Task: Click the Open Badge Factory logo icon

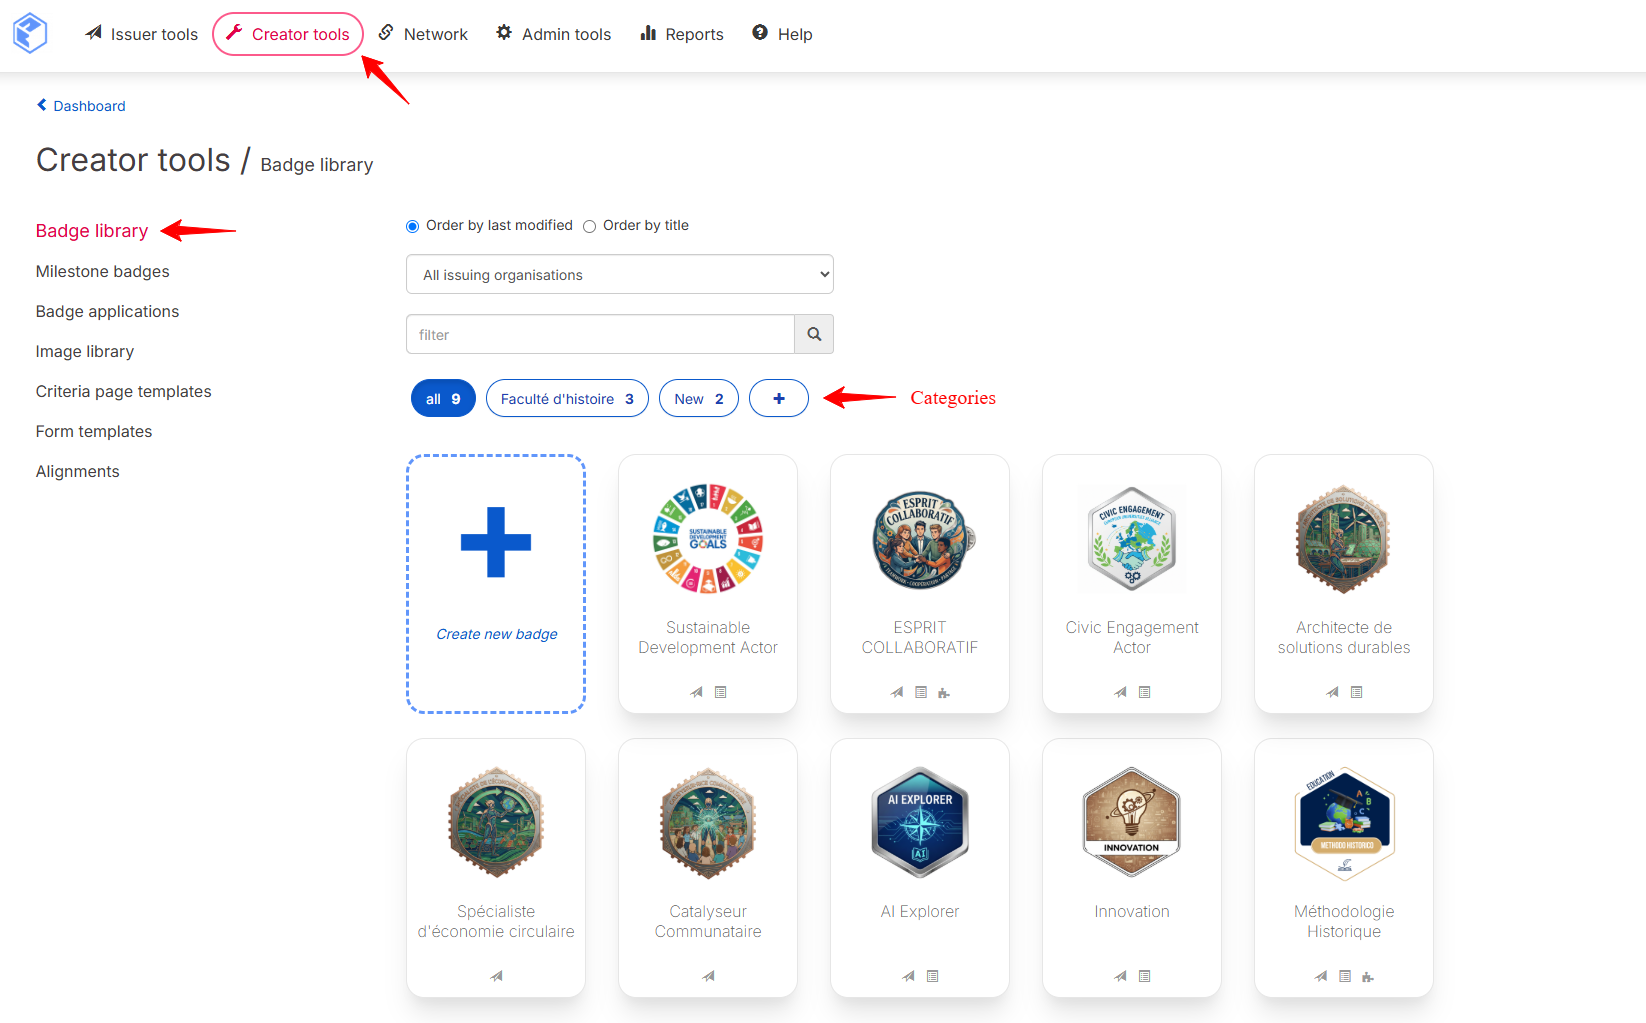Action: pos(30,33)
